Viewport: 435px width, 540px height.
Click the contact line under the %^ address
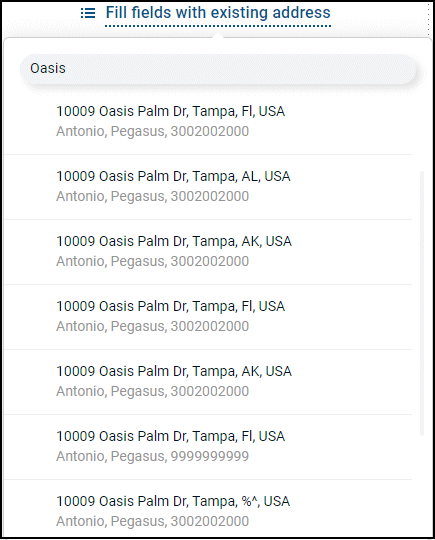point(153,521)
